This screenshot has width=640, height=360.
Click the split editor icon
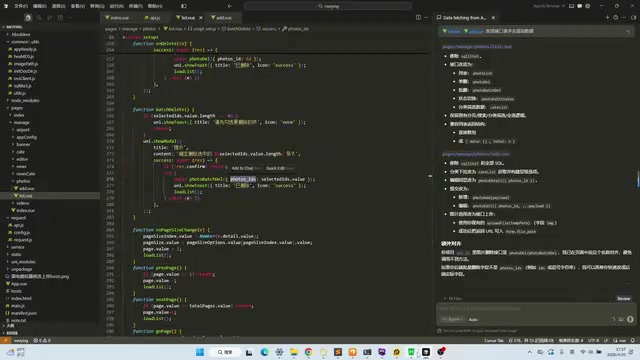click(418, 17)
